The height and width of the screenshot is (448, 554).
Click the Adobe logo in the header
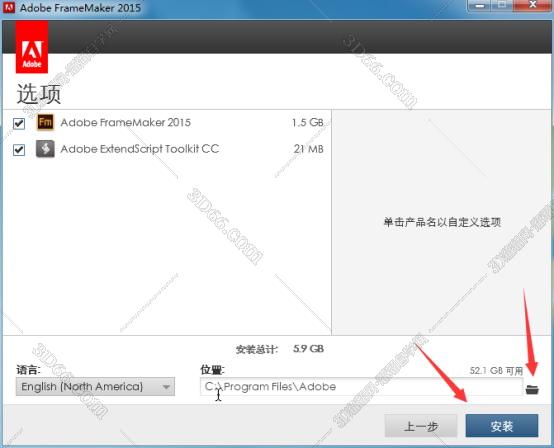pos(32,47)
